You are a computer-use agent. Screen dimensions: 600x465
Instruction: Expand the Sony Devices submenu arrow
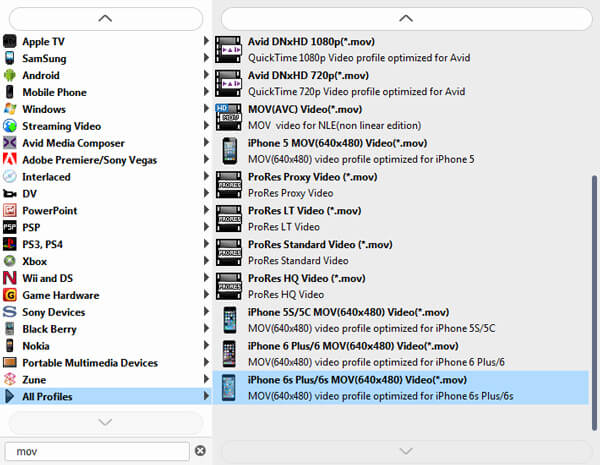point(206,311)
